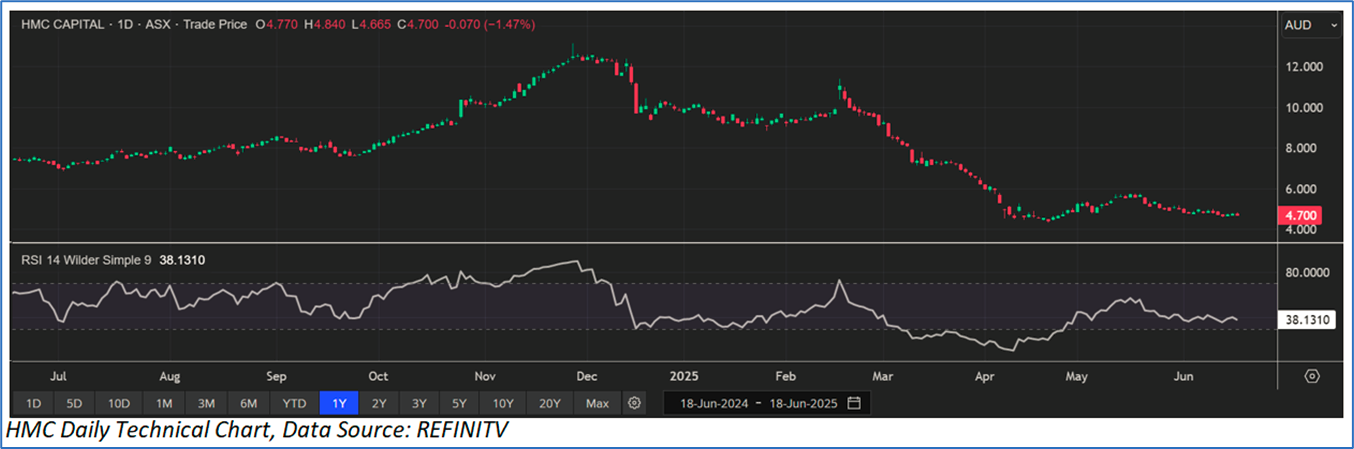Viewport: 1354px width, 449px height.
Task: Click the calendar icon beside the date range
Action: pos(853,403)
